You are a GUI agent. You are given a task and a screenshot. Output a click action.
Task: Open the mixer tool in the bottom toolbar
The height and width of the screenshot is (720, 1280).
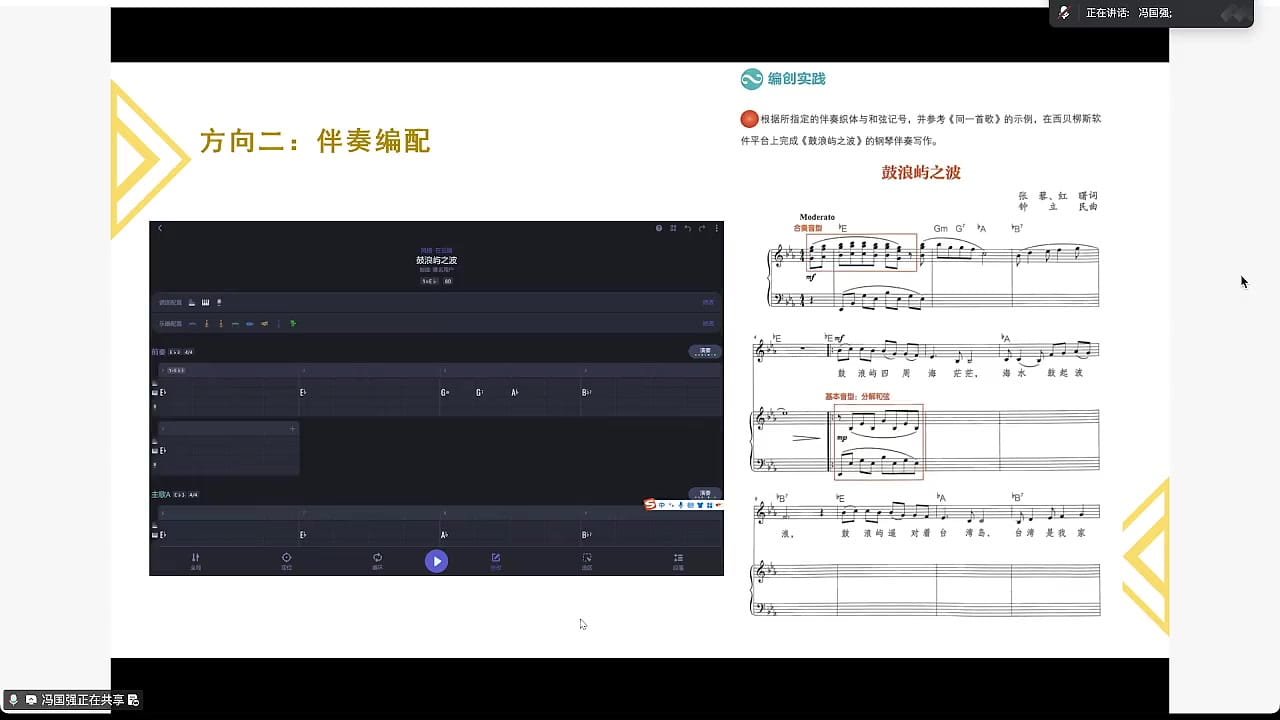click(x=195, y=561)
